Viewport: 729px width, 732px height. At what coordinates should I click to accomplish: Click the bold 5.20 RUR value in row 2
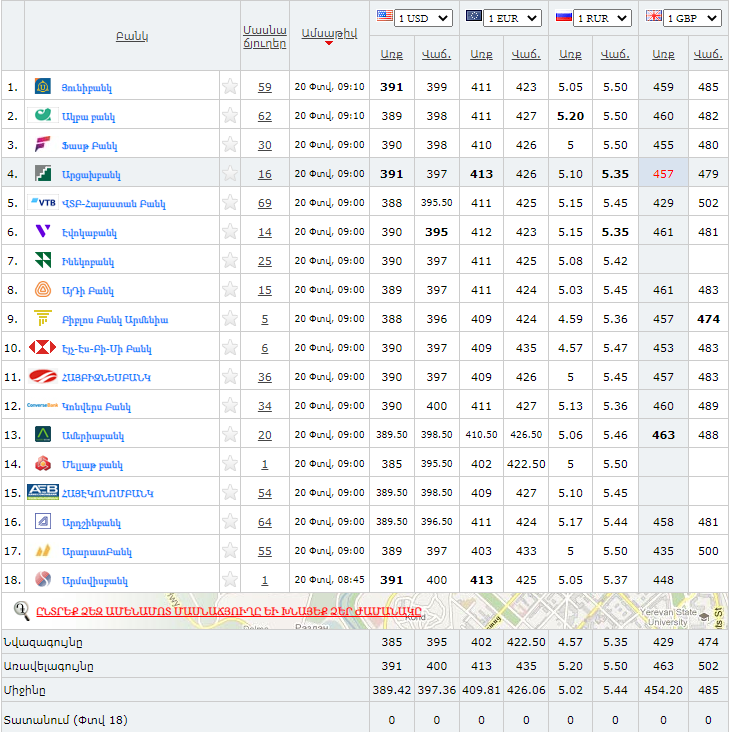pos(570,116)
